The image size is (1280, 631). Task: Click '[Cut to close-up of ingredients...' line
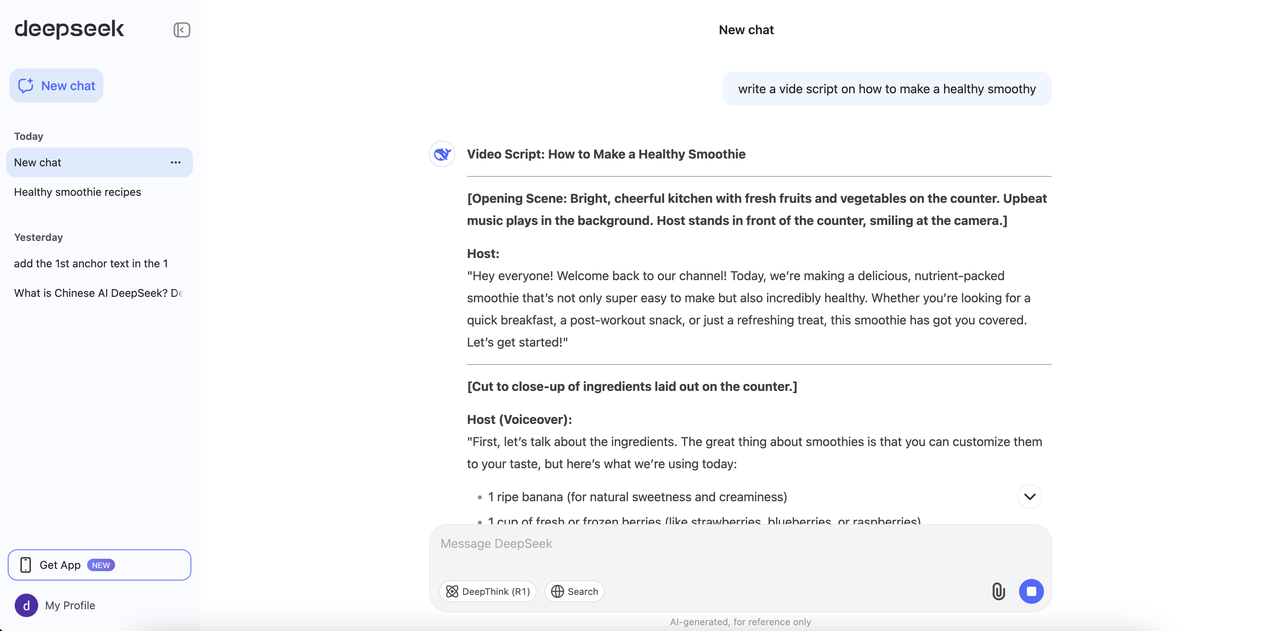(x=632, y=386)
